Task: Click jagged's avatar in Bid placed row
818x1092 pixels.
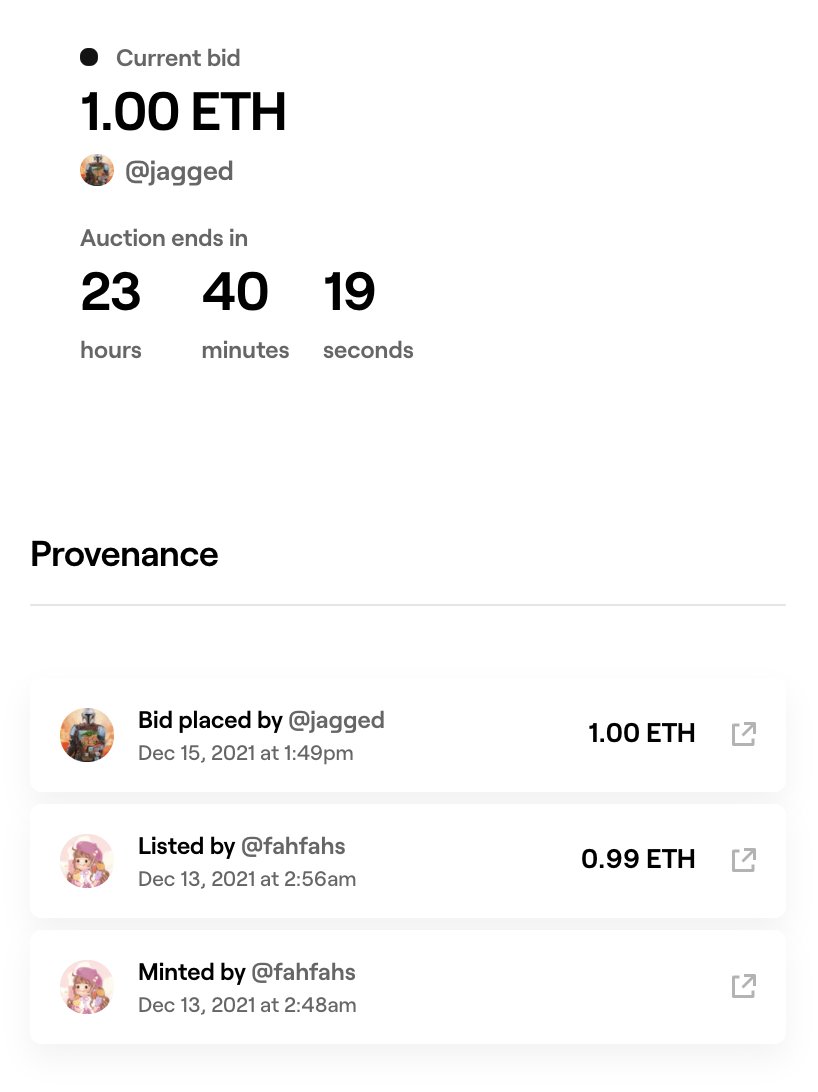Action: click(87, 735)
